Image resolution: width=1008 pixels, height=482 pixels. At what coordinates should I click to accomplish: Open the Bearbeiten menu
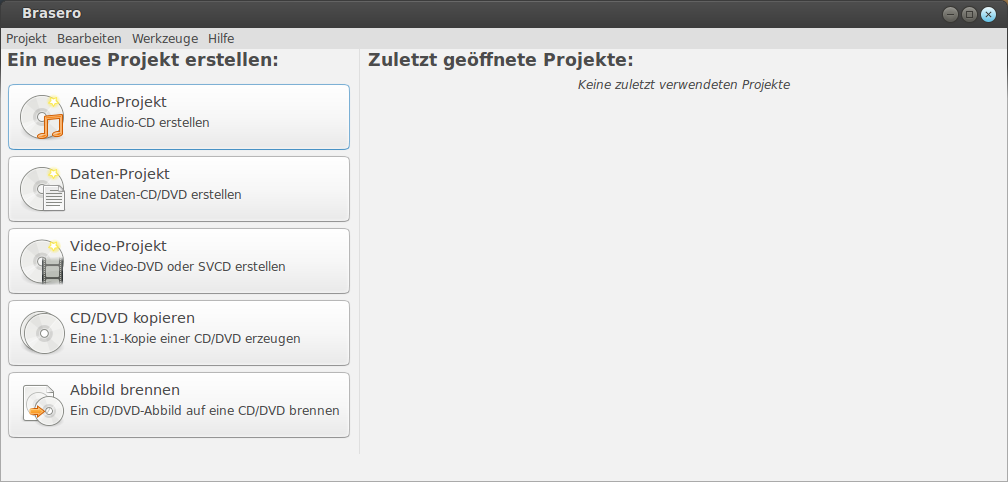pyautogui.click(x=89, y=39)
